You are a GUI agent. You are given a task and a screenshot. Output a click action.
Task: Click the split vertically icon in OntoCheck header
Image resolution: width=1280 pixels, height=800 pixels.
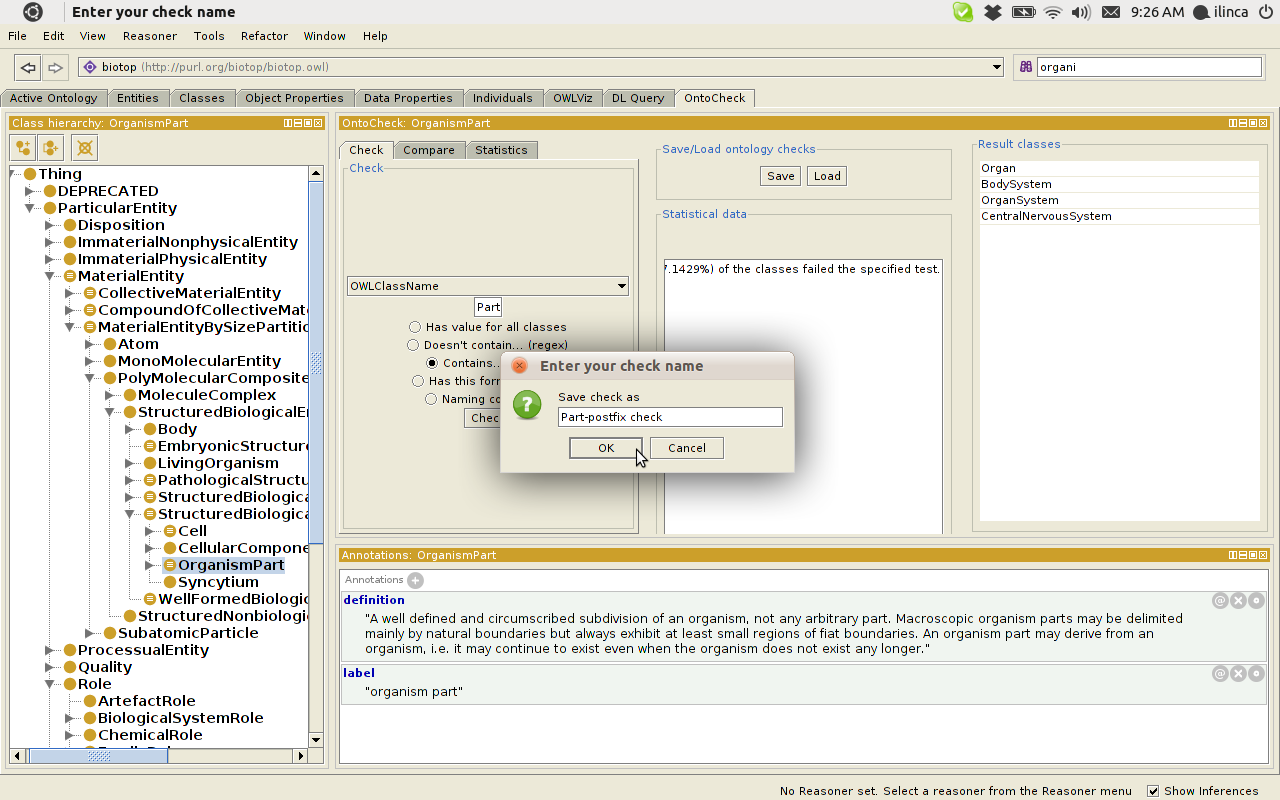(1233, 123)
